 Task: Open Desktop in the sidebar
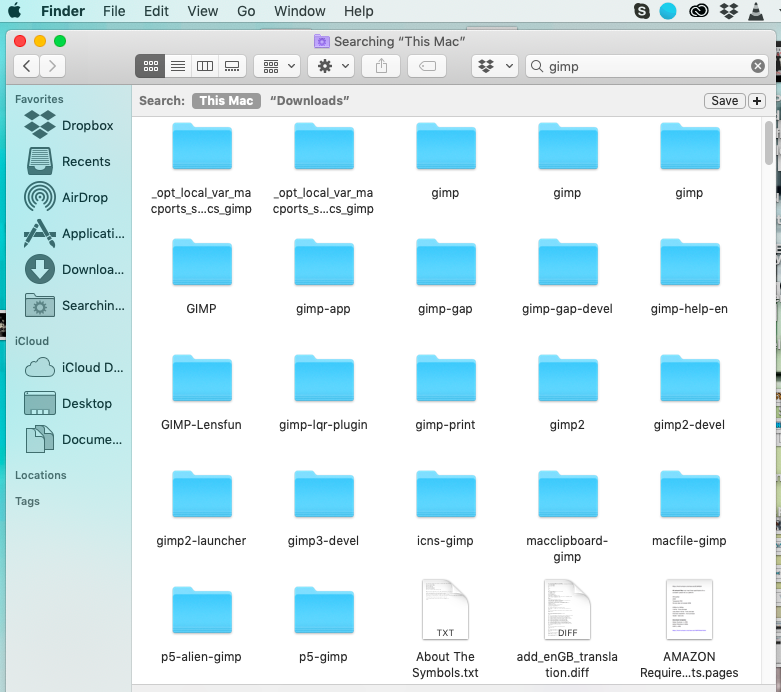coord(69,404)
